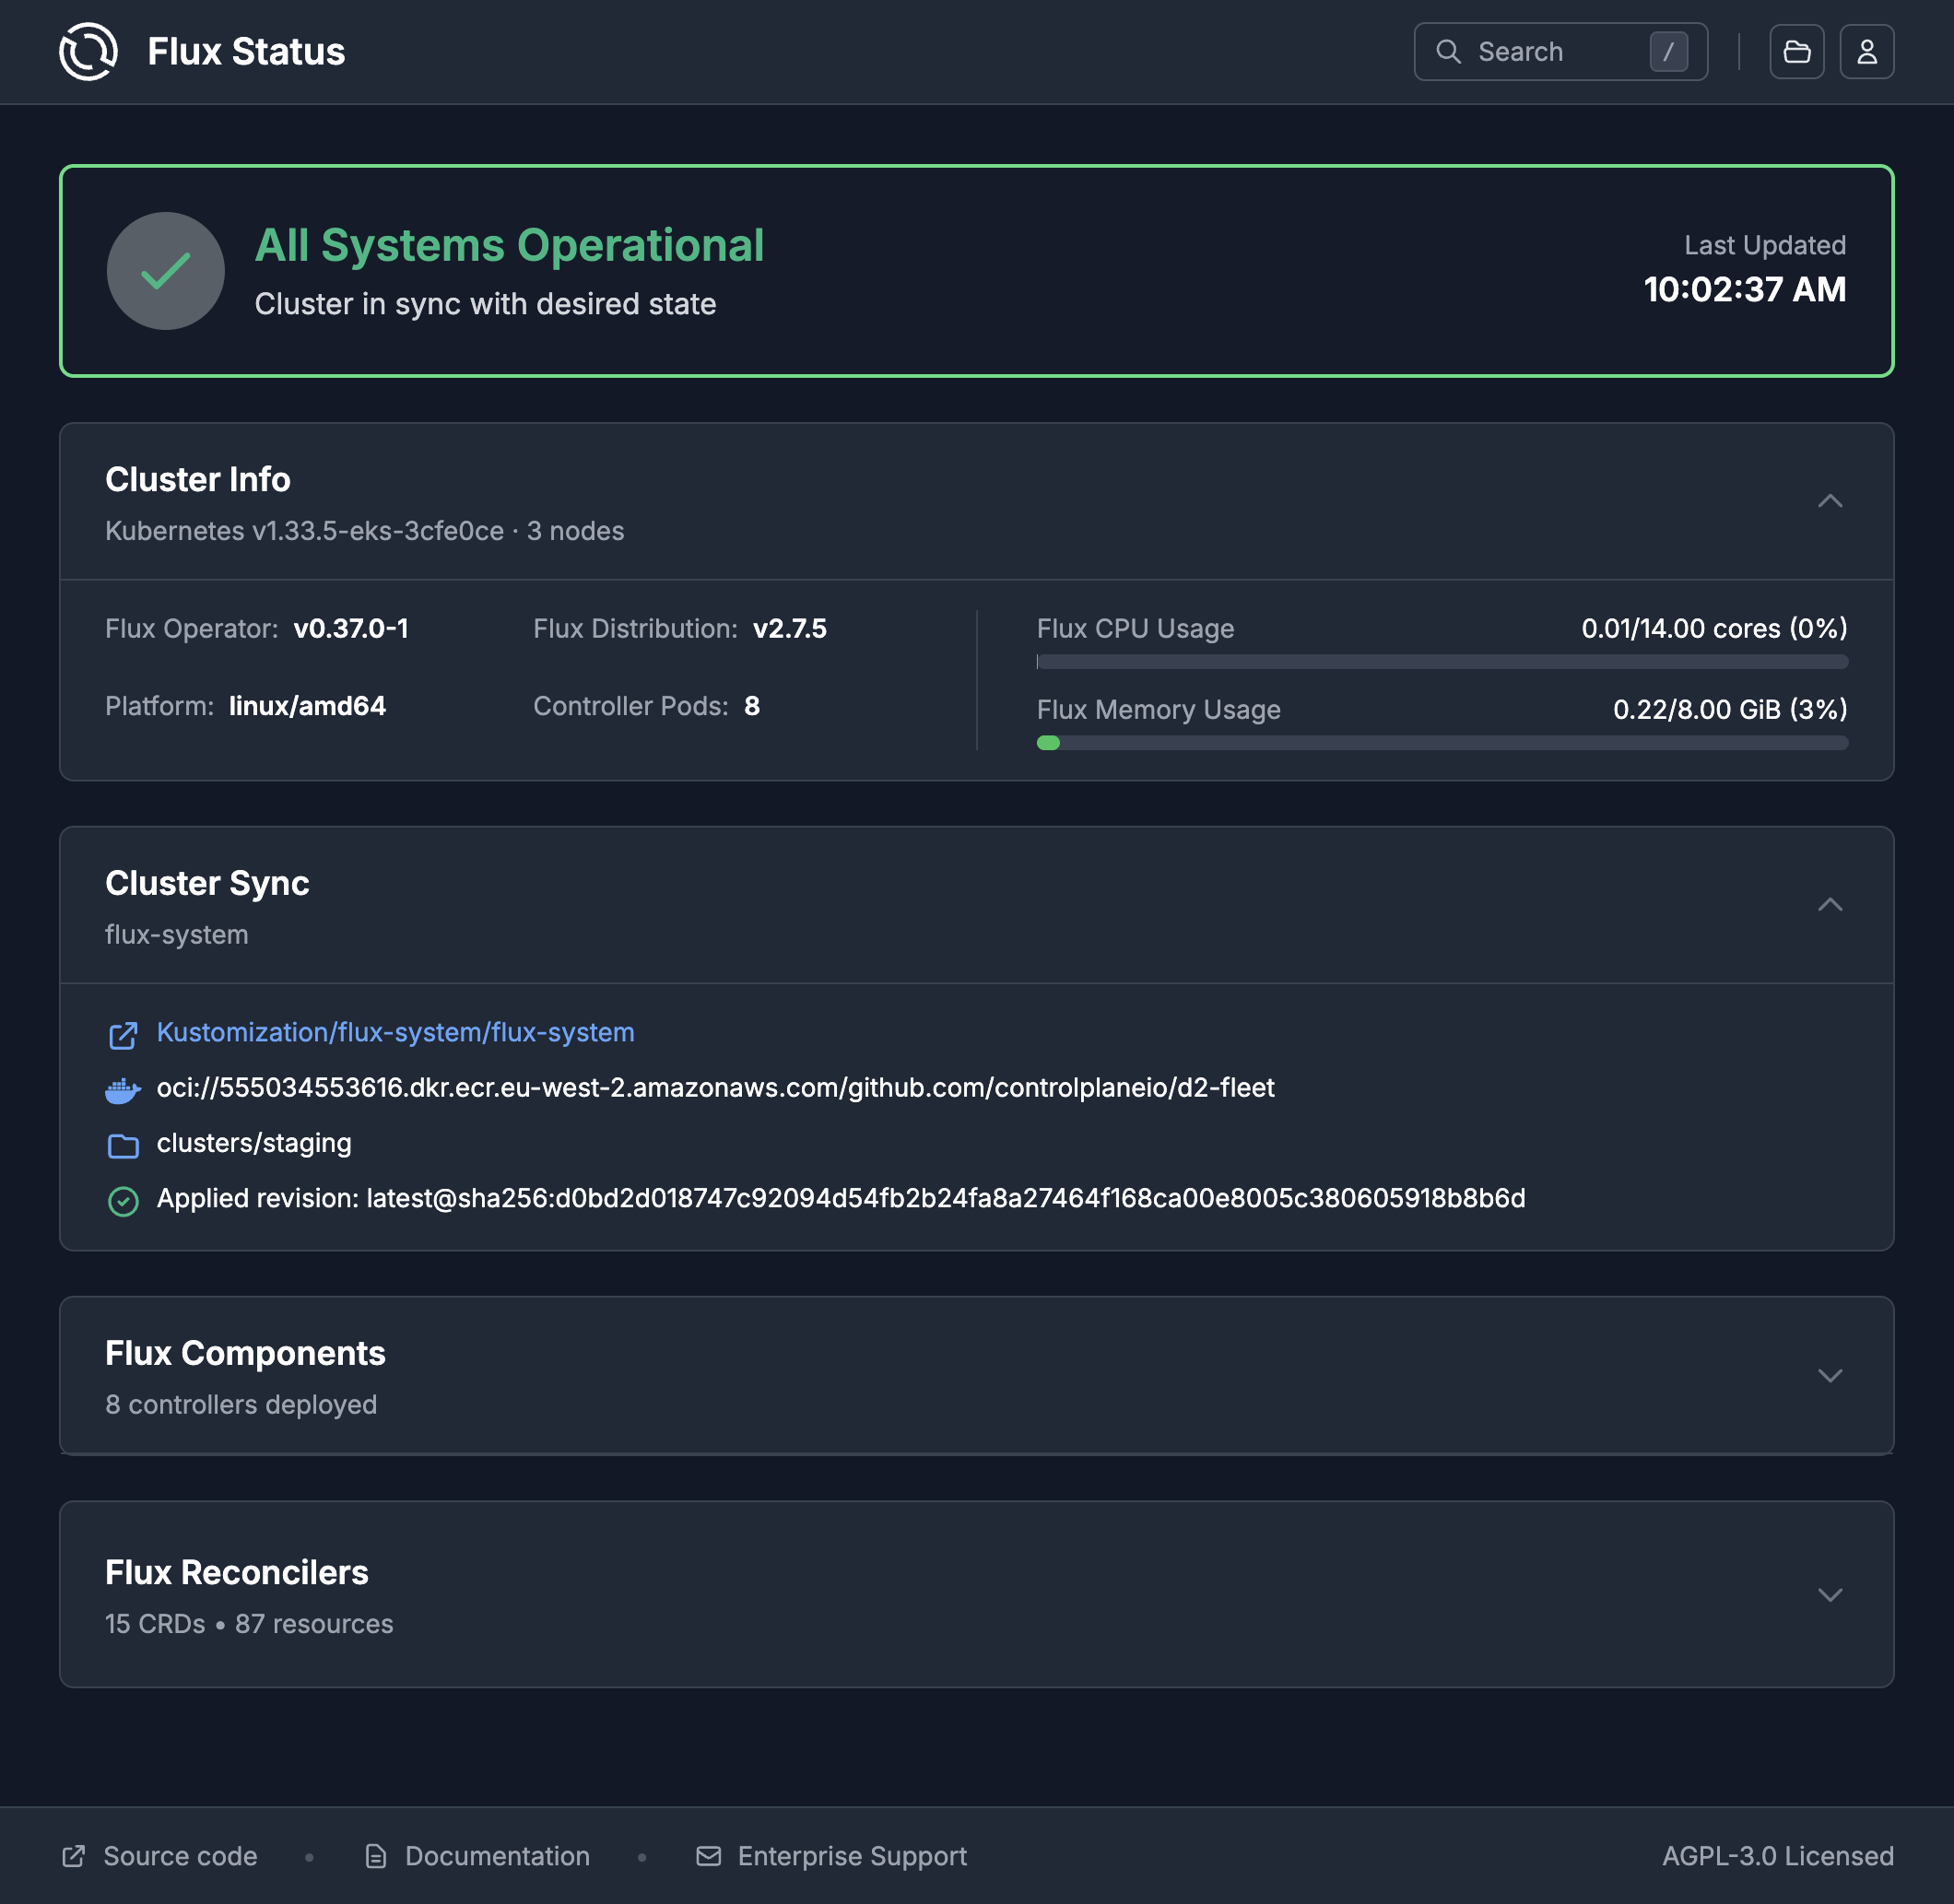Collapse the Cluster Sync section
The image size is (1954, 1904).
(x=1831, y=904)
